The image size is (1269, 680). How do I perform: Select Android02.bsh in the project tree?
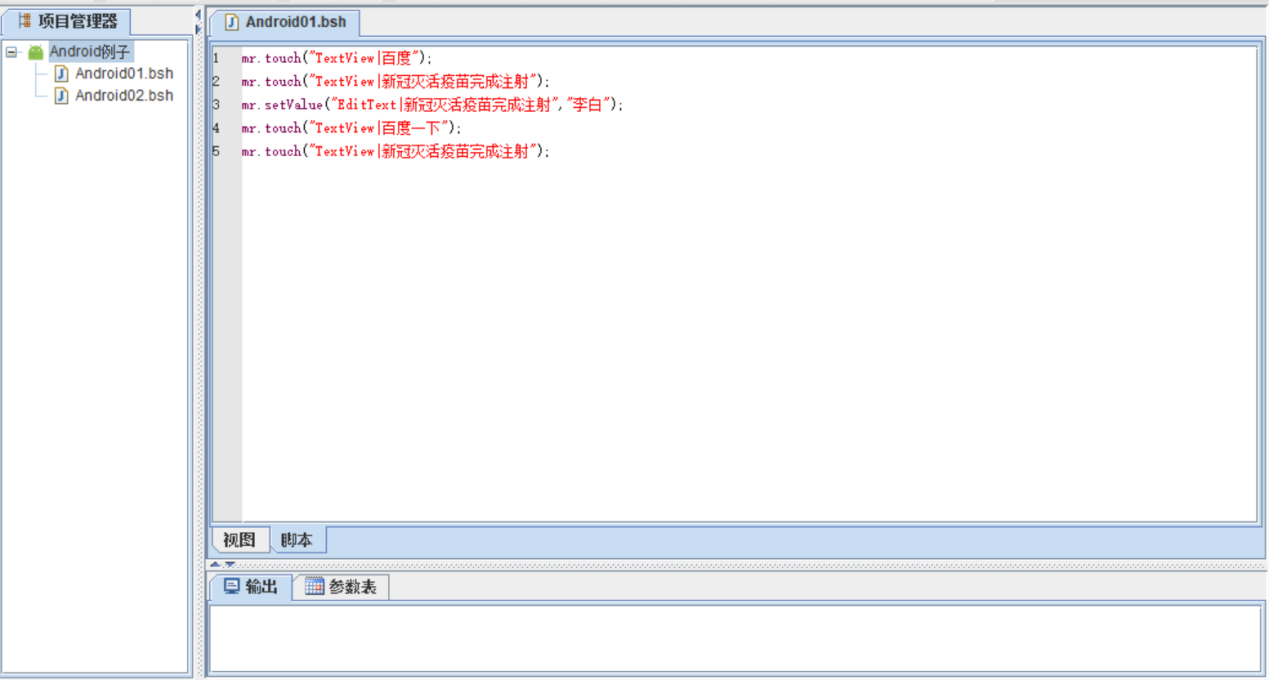click(x=123, y=95)
